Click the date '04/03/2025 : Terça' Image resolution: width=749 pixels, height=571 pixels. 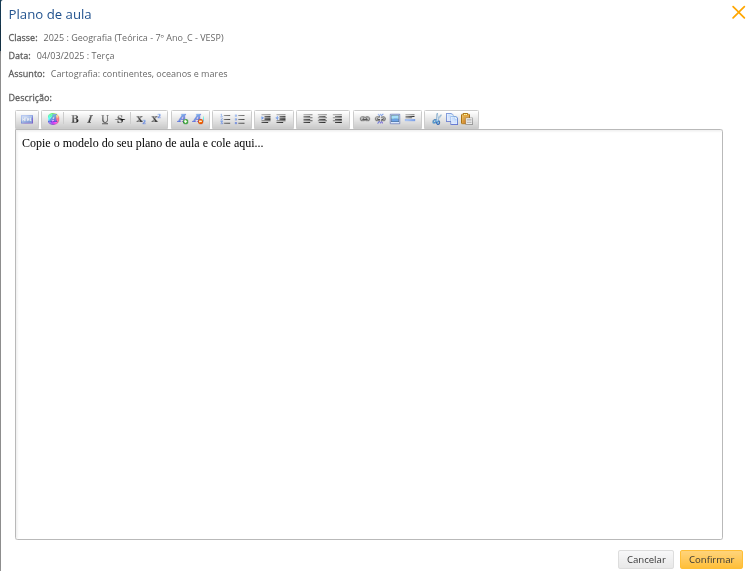point(75,56)
